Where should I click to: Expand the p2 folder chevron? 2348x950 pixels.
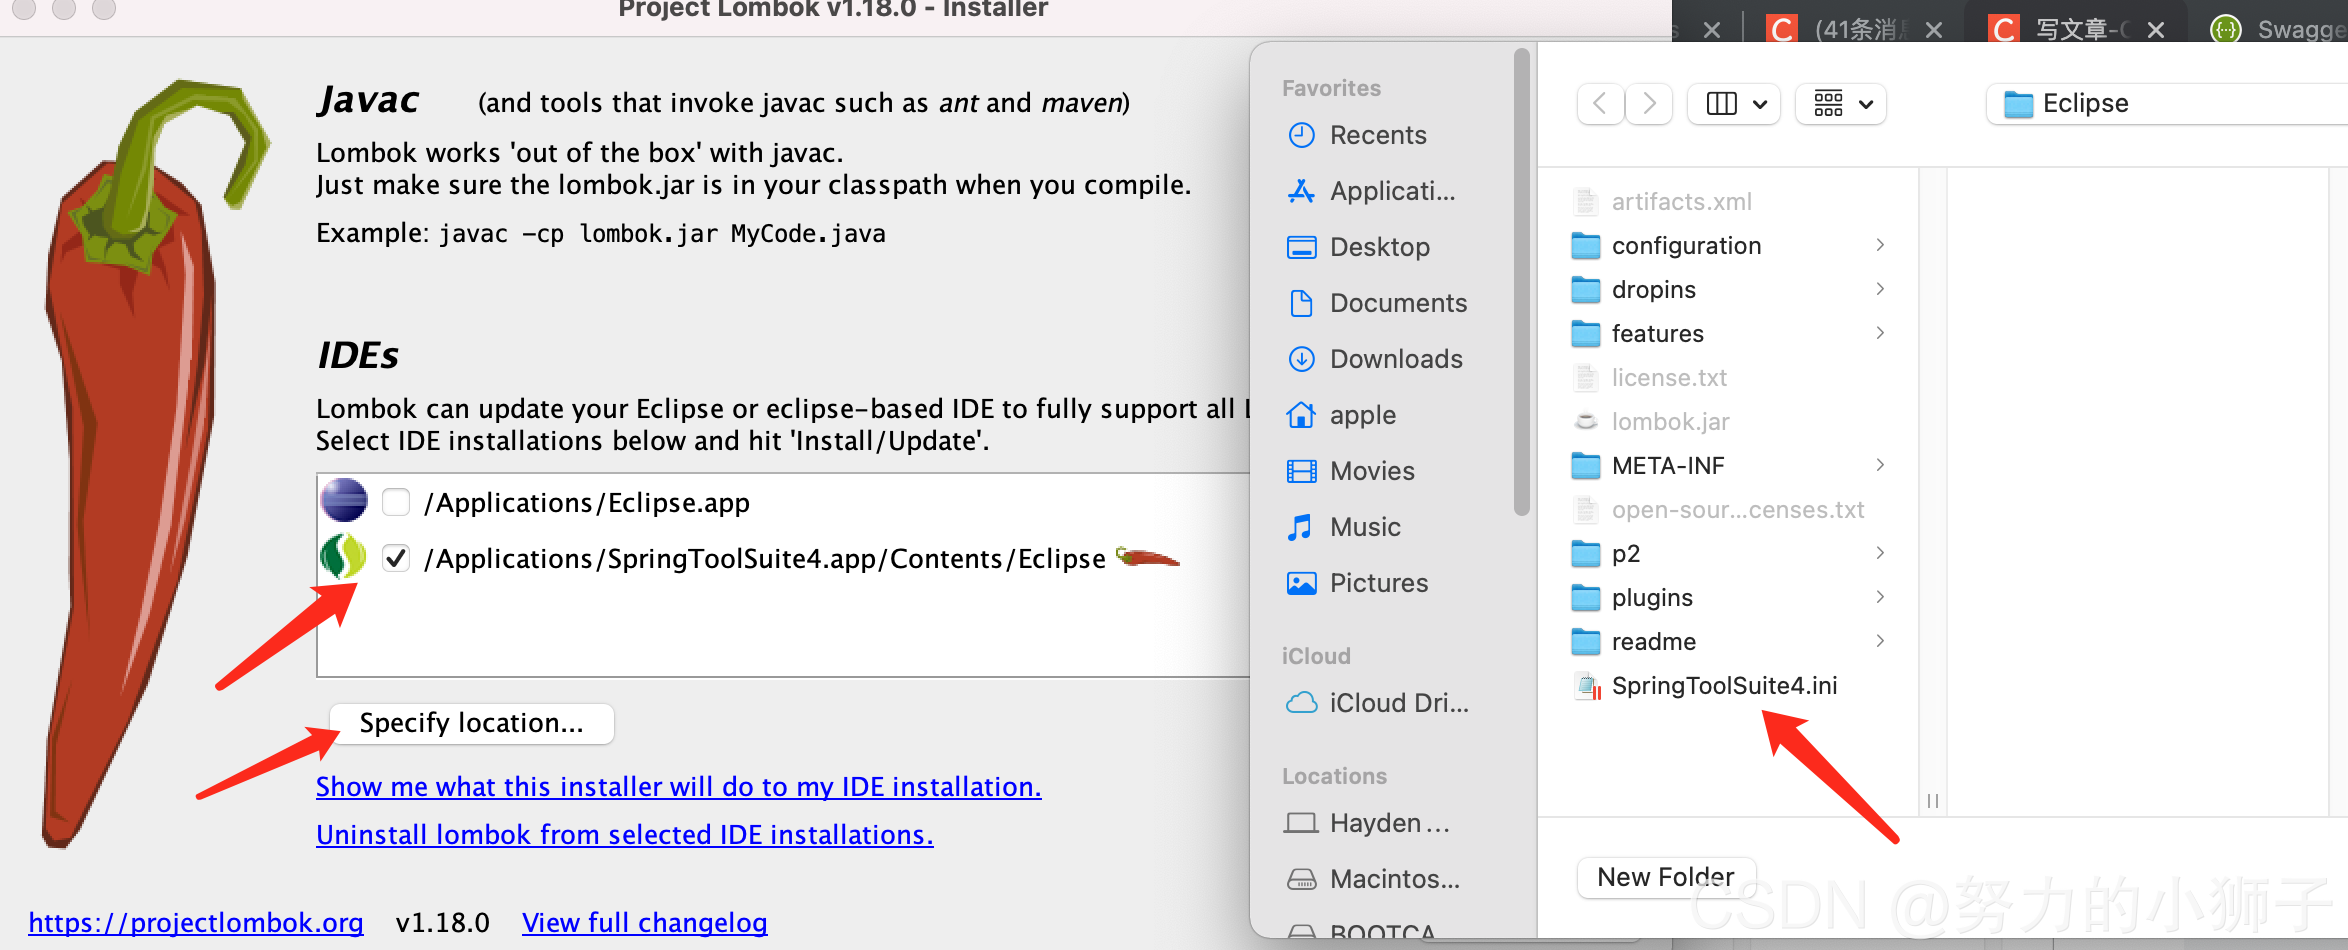[x=1880, y=553]
